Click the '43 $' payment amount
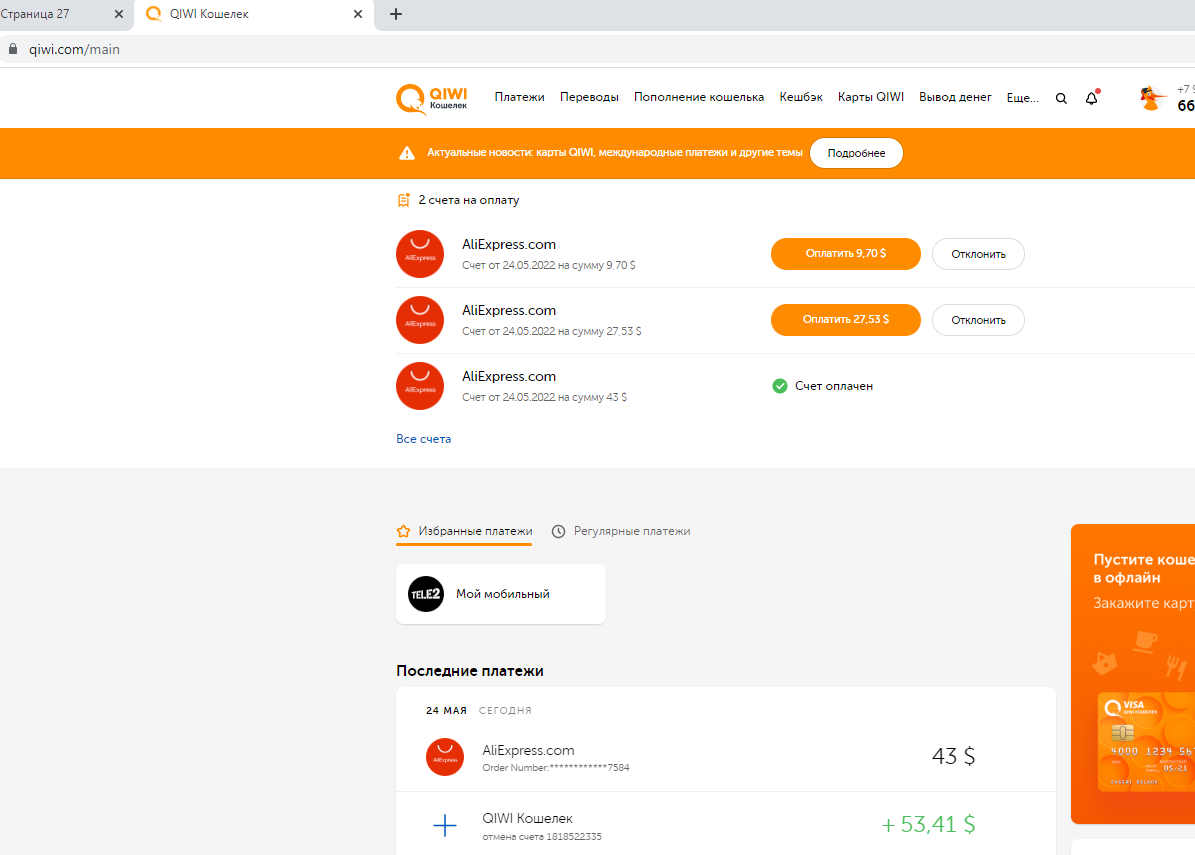This screenshot has height=855, width=1195. tap(953, 756)
